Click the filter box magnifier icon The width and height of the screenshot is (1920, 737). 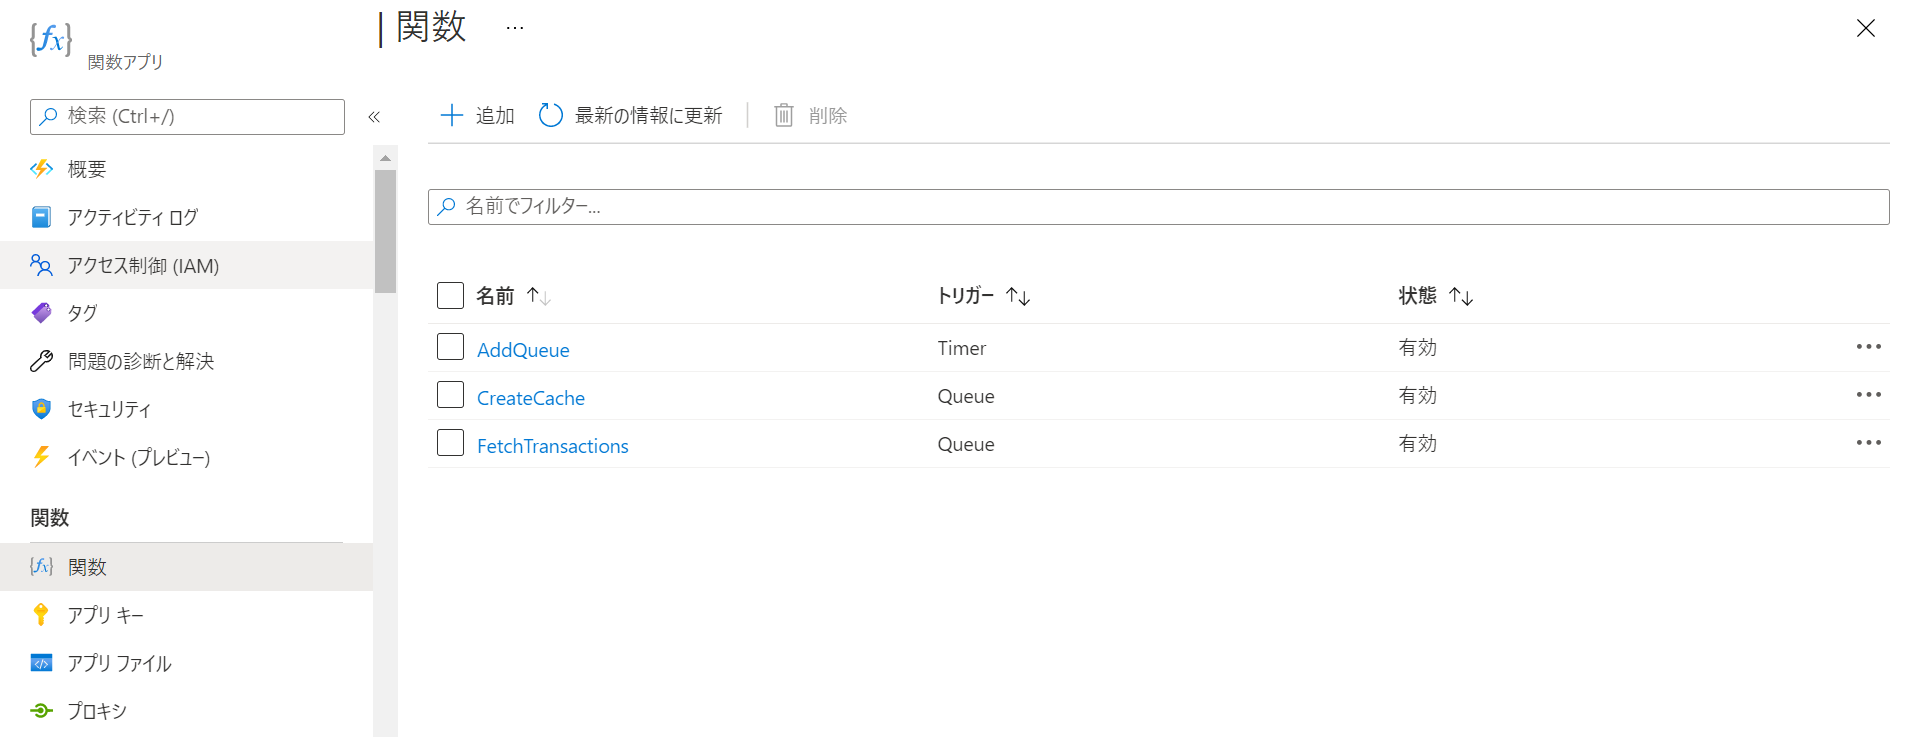pos(446,206)
